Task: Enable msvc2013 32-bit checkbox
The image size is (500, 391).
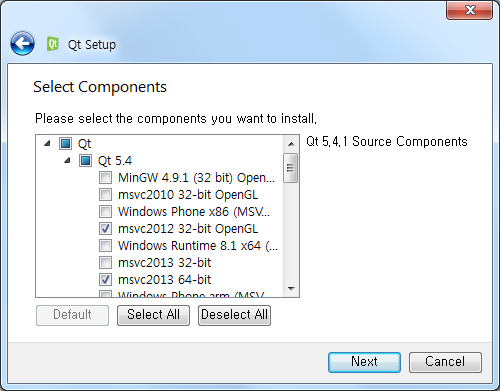Action: coord(105,263)
